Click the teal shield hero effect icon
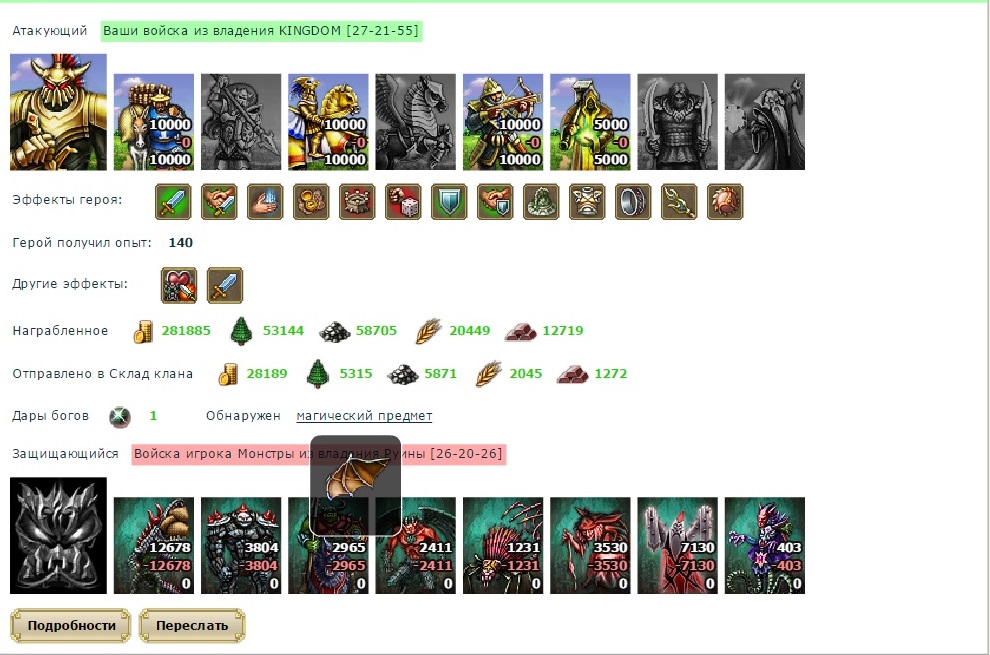The height and width of the screenshot is (655, 990). 449,201
